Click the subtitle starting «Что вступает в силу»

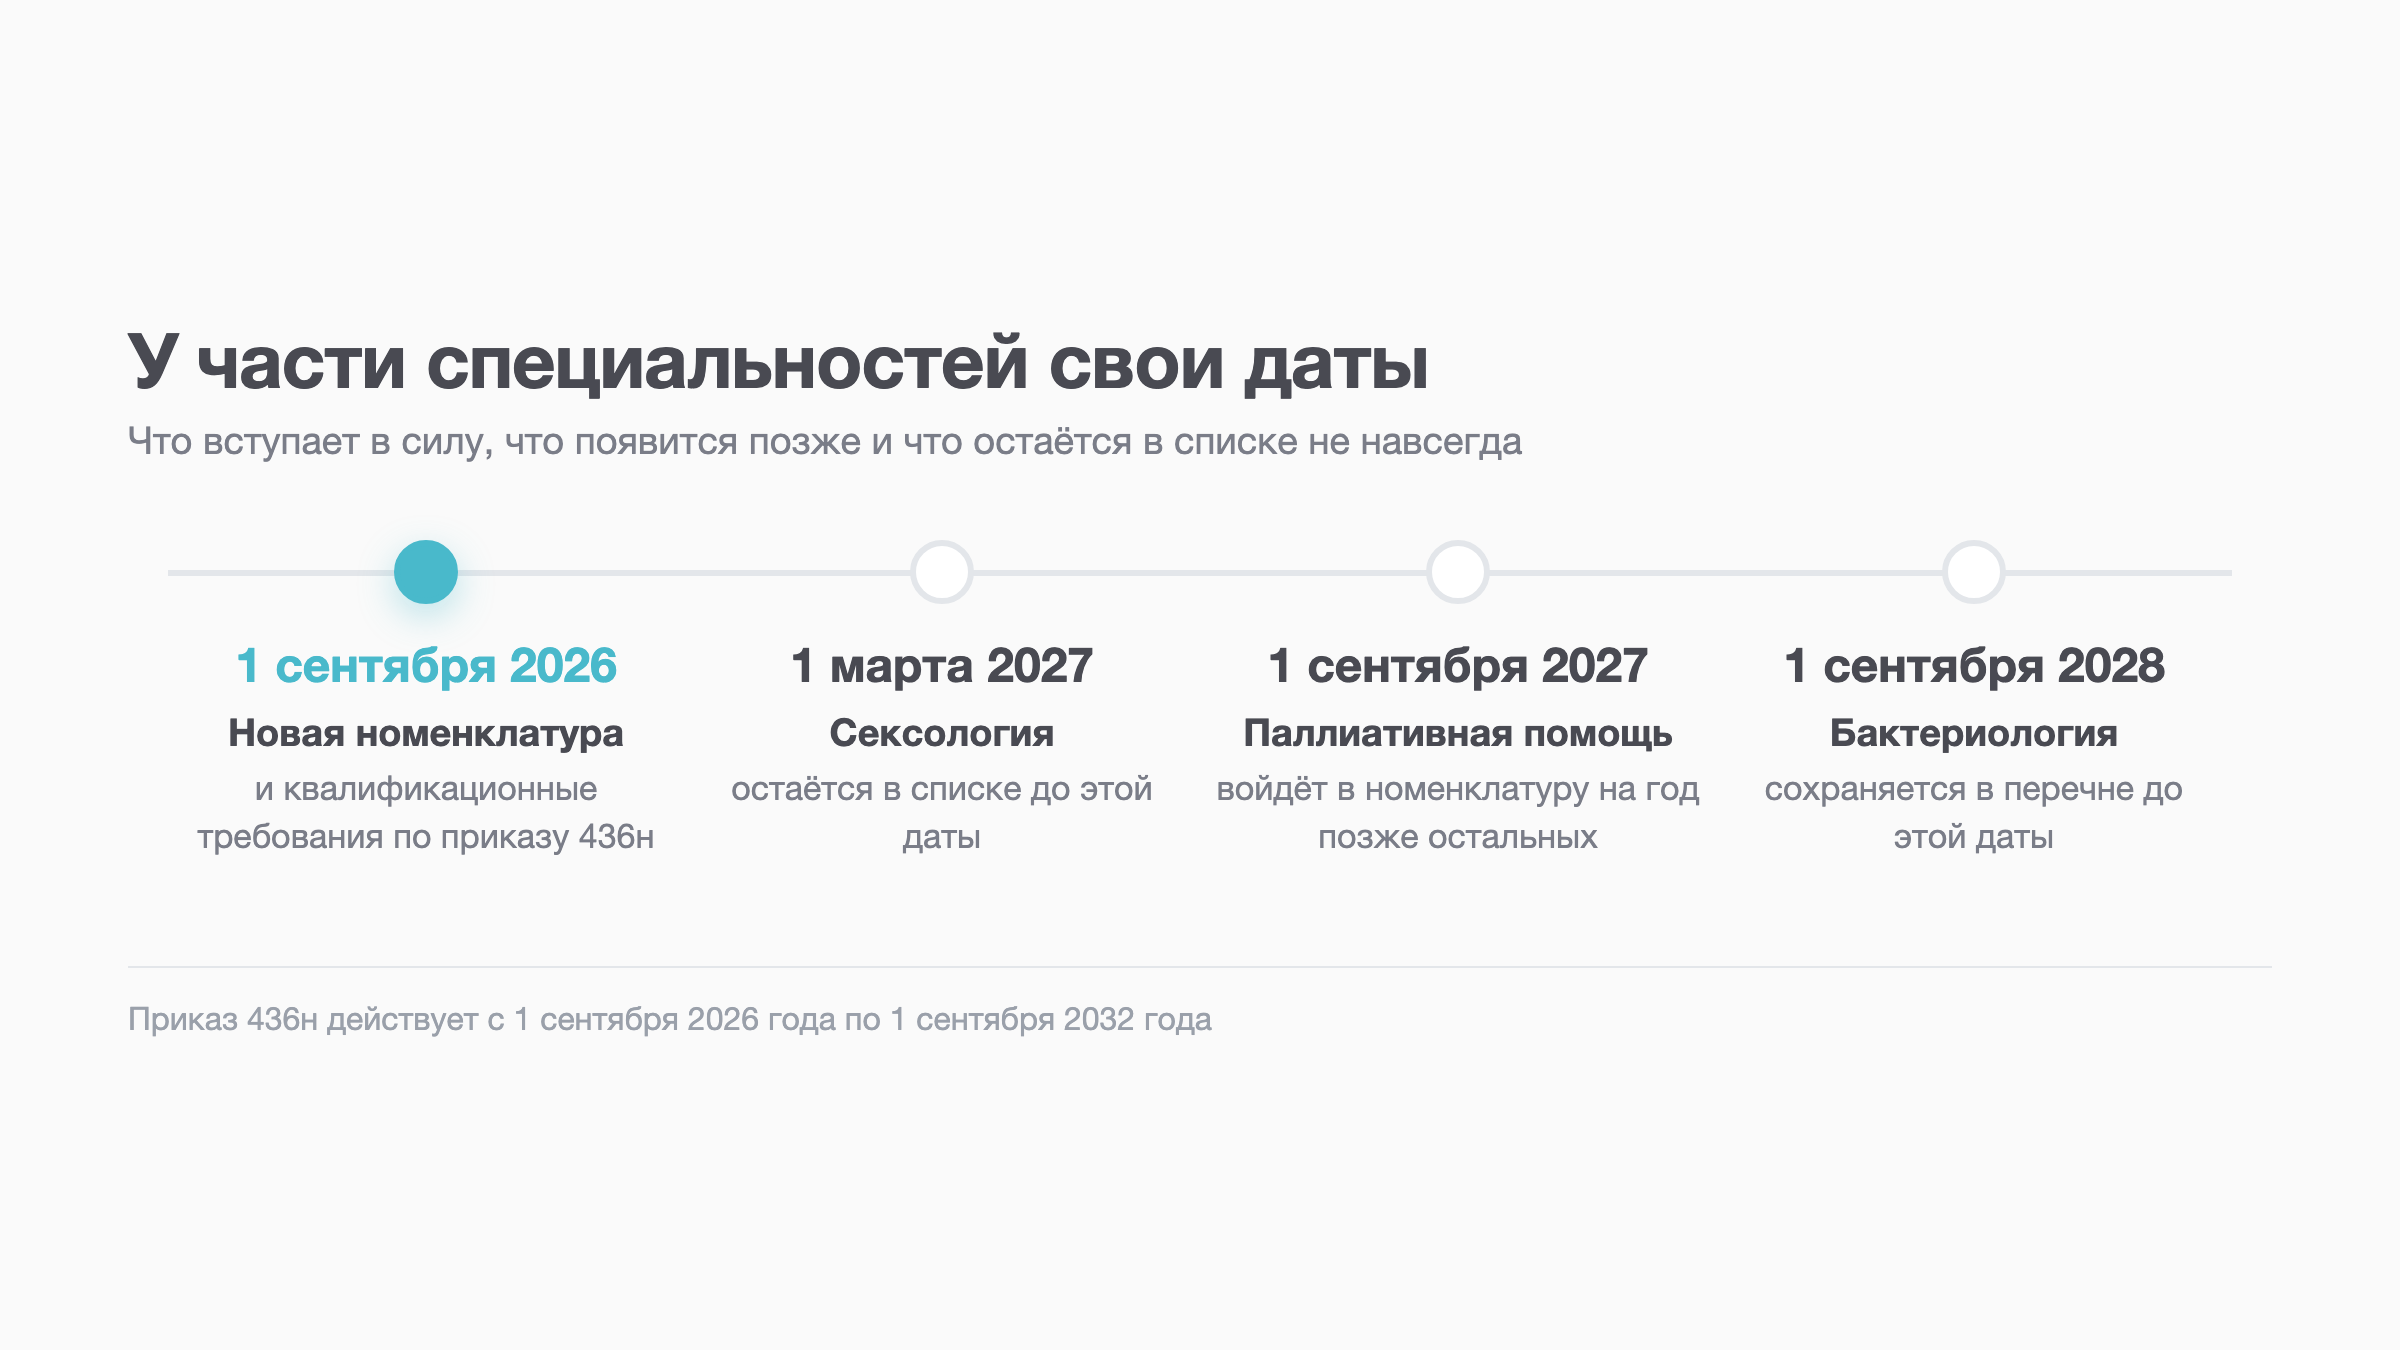(x=825, y=441)
